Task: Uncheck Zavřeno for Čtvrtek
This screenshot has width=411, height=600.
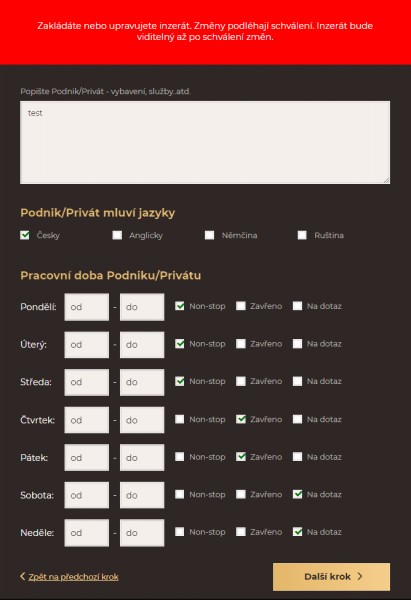Action: [241, 419]
